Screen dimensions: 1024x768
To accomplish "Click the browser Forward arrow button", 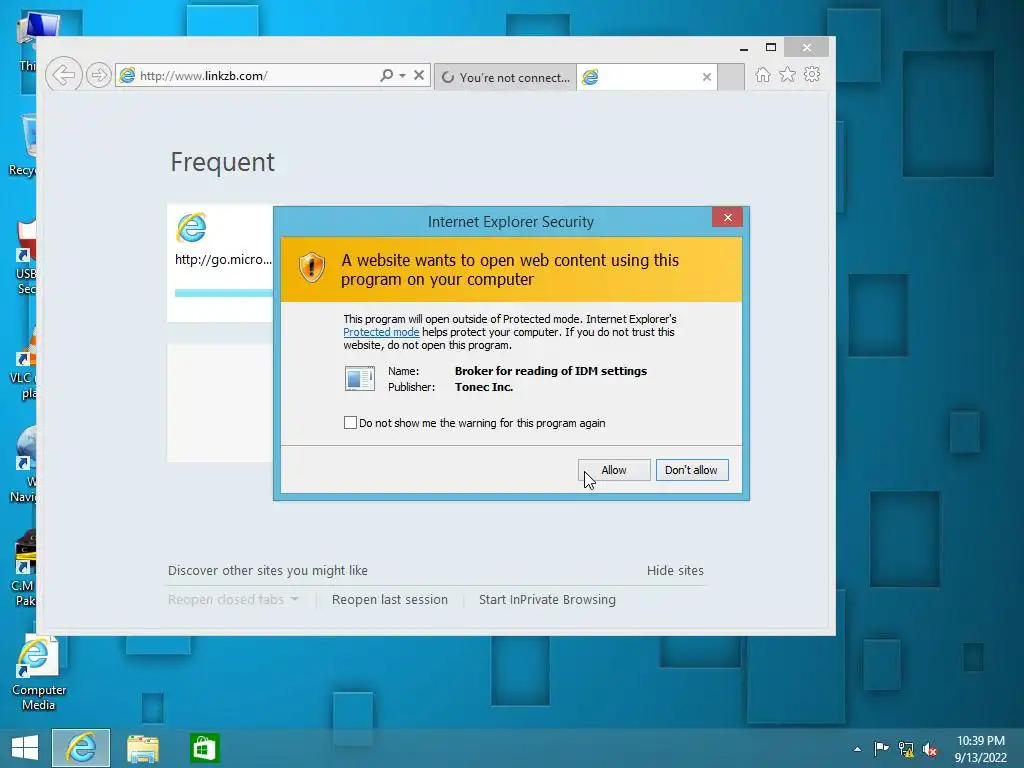I will pyautogui.click(x=99, y=76).
